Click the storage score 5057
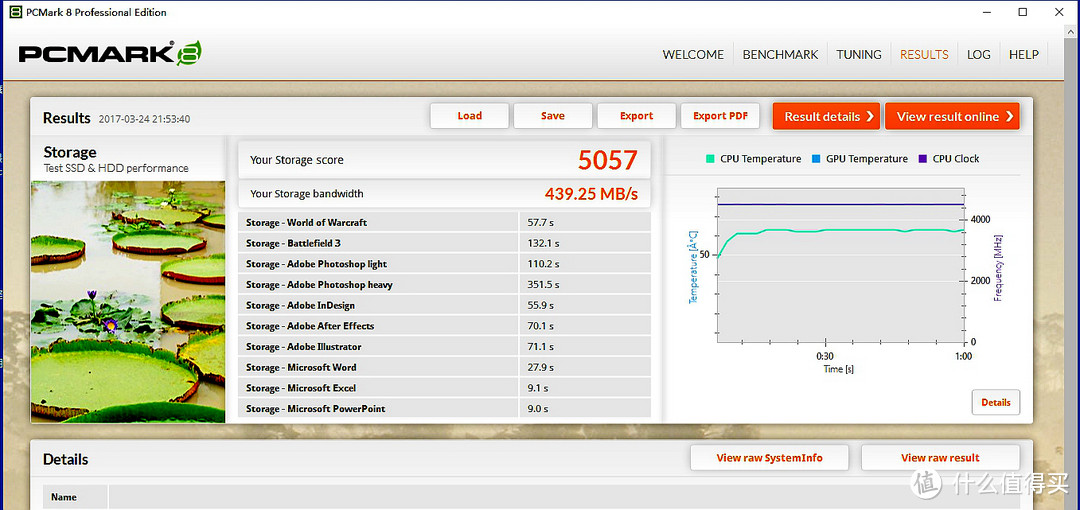Viewport: 1080px width, 510px height. coord(608,160)
